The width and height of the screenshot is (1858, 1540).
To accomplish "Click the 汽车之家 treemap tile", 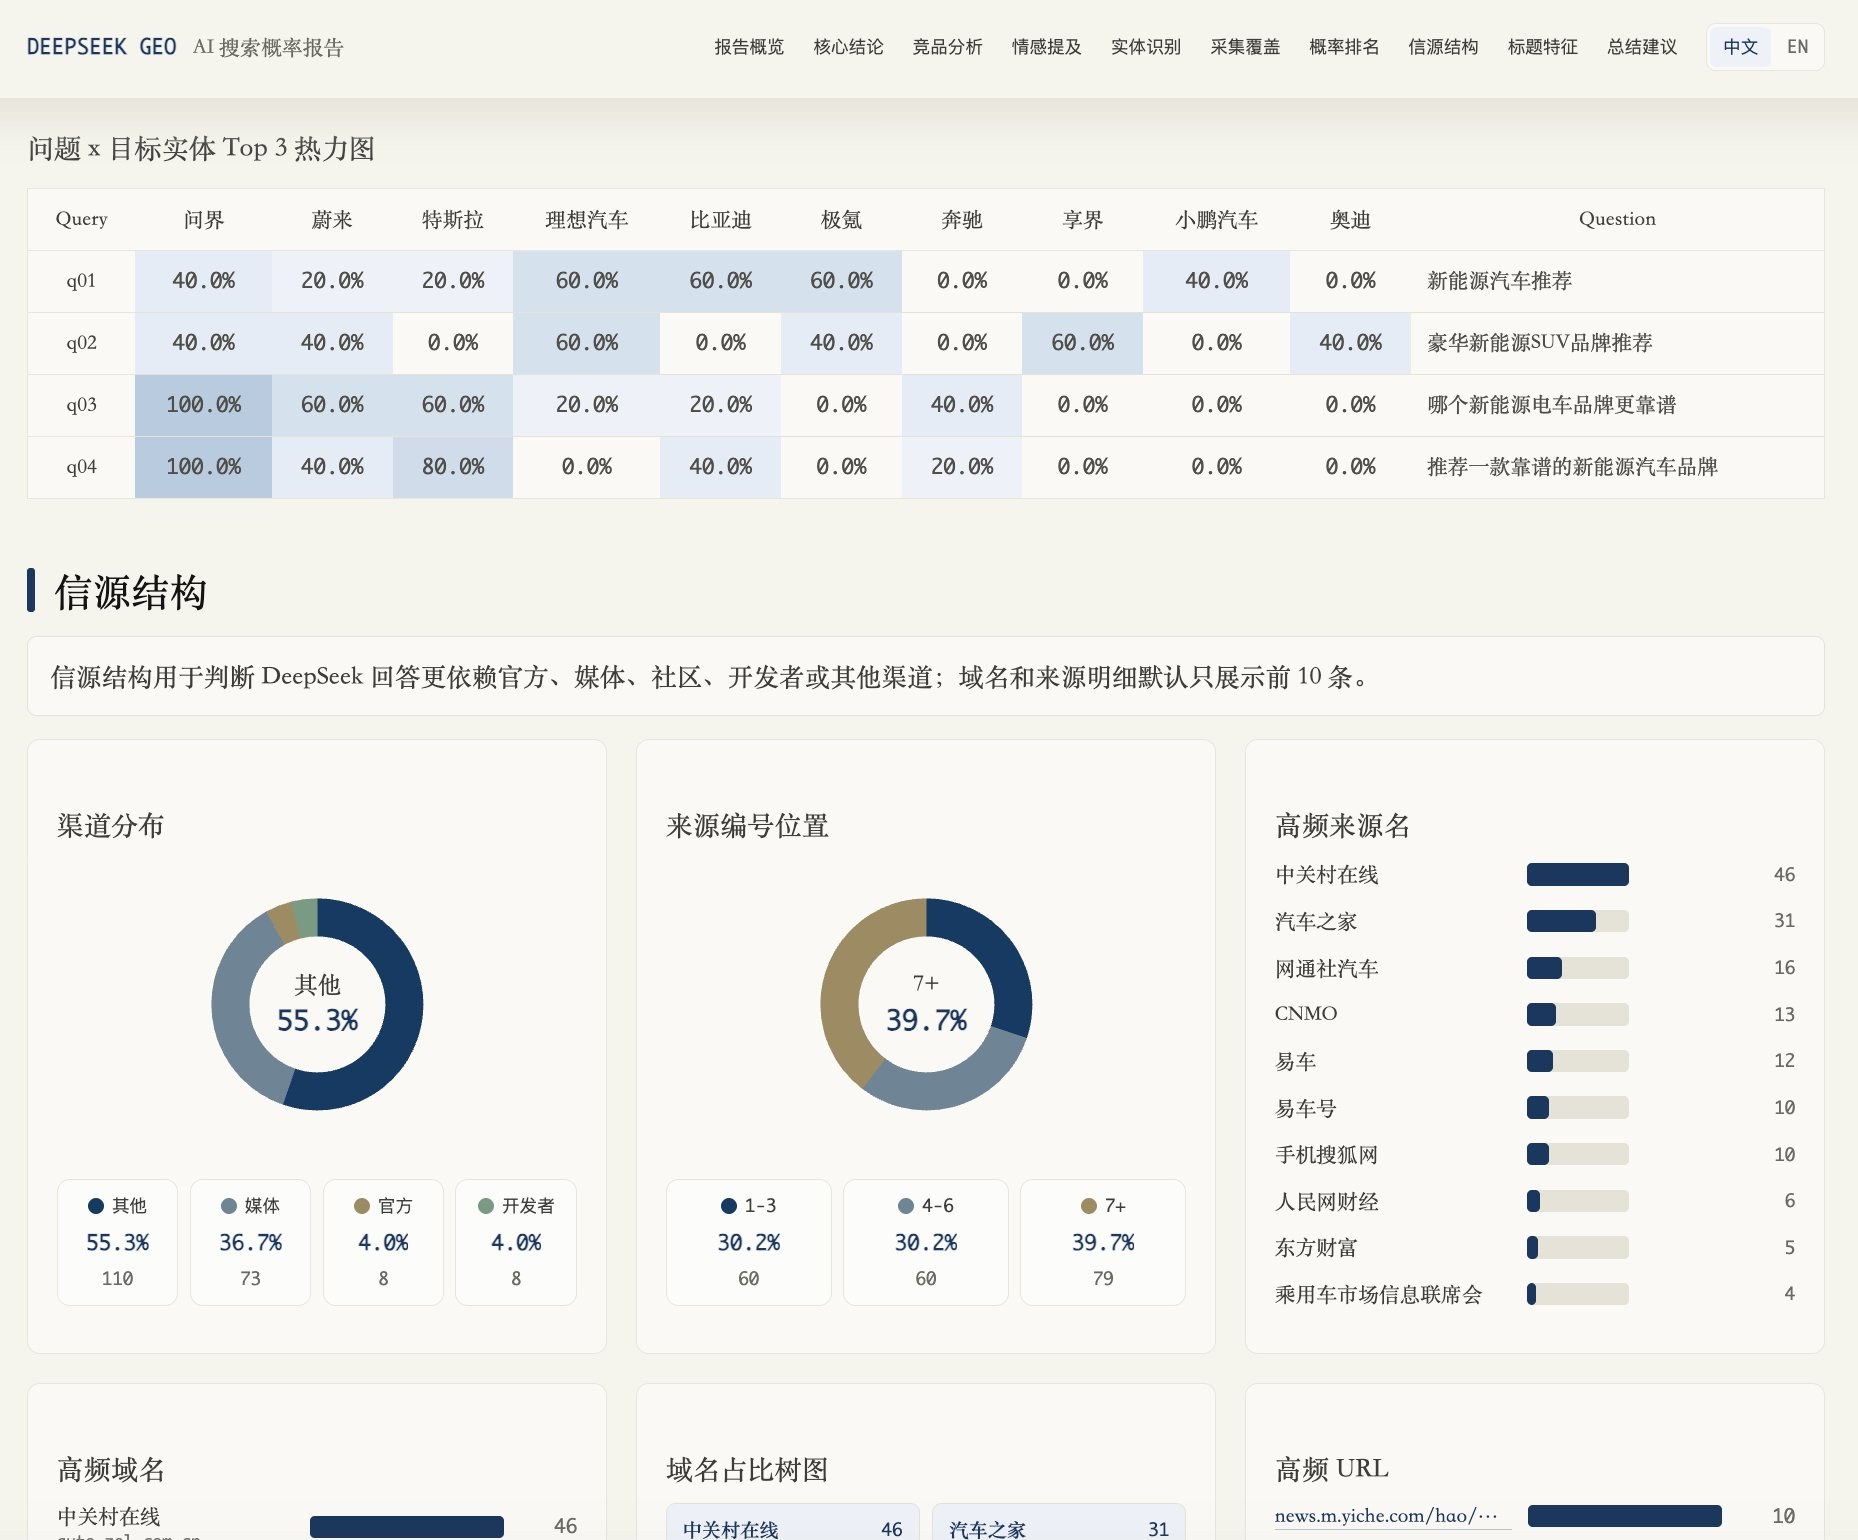I will pos(1059,1524).
